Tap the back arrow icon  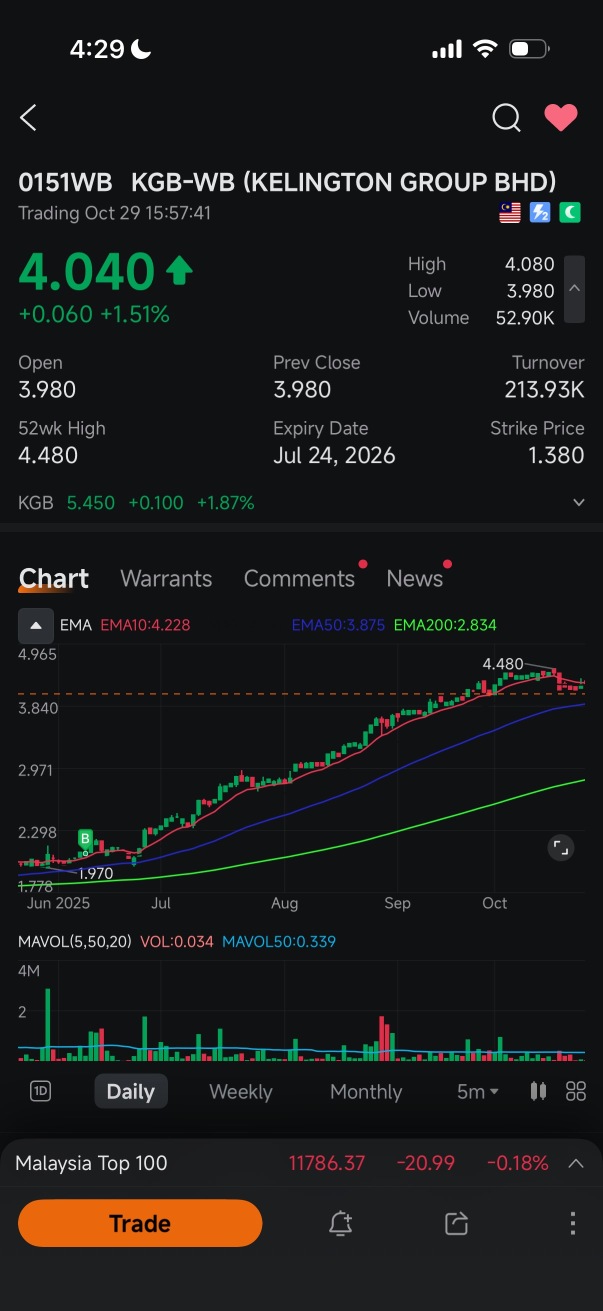click(28, 118)
